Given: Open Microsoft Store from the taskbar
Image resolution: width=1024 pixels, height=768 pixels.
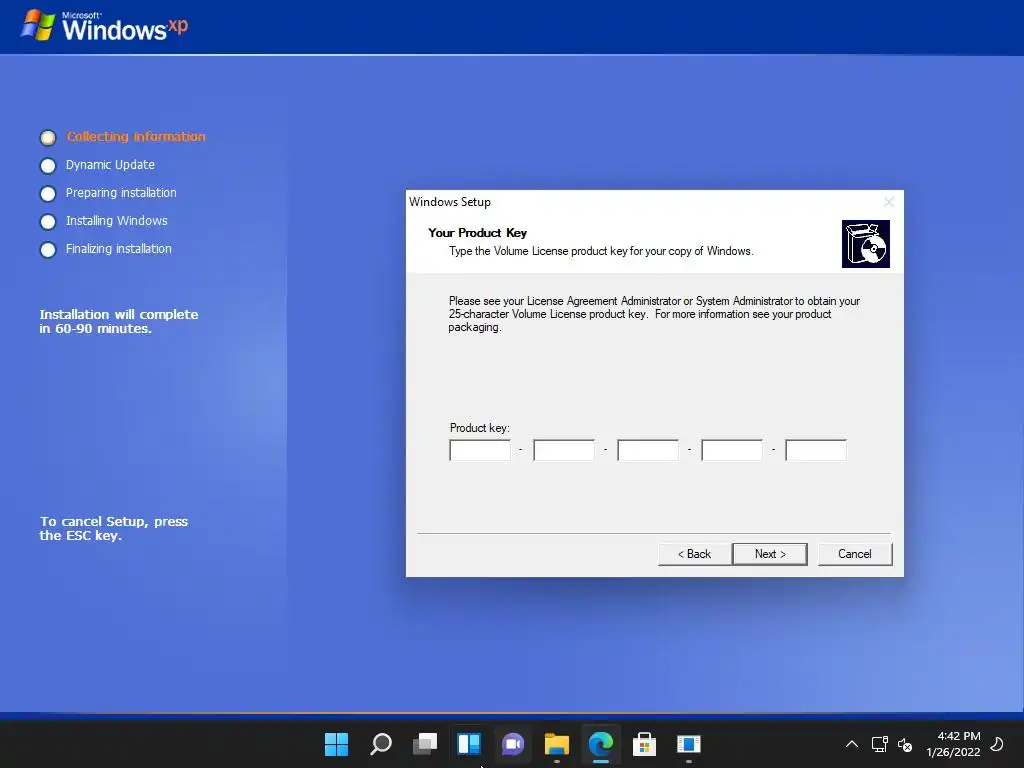Looking at the screenshot, I should 645,744.
